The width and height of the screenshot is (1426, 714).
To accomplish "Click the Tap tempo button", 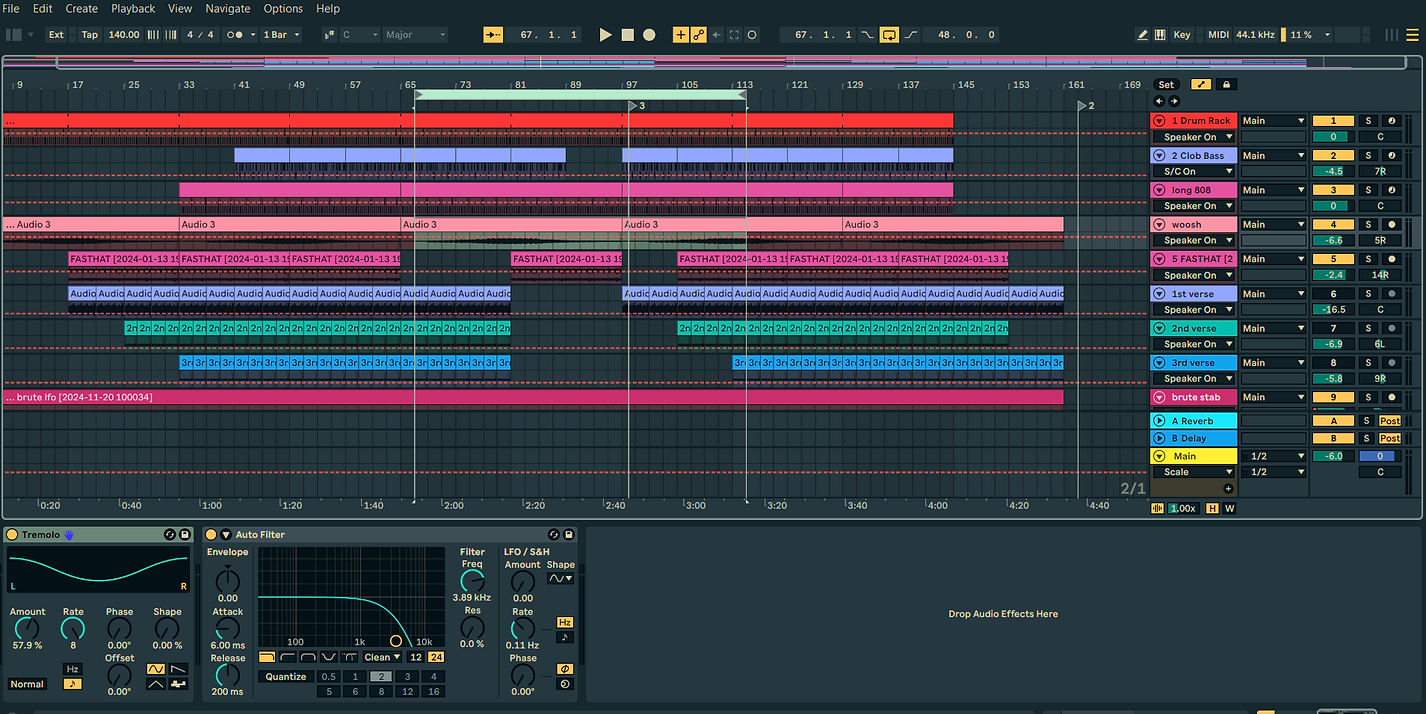I will pos(90,35).
